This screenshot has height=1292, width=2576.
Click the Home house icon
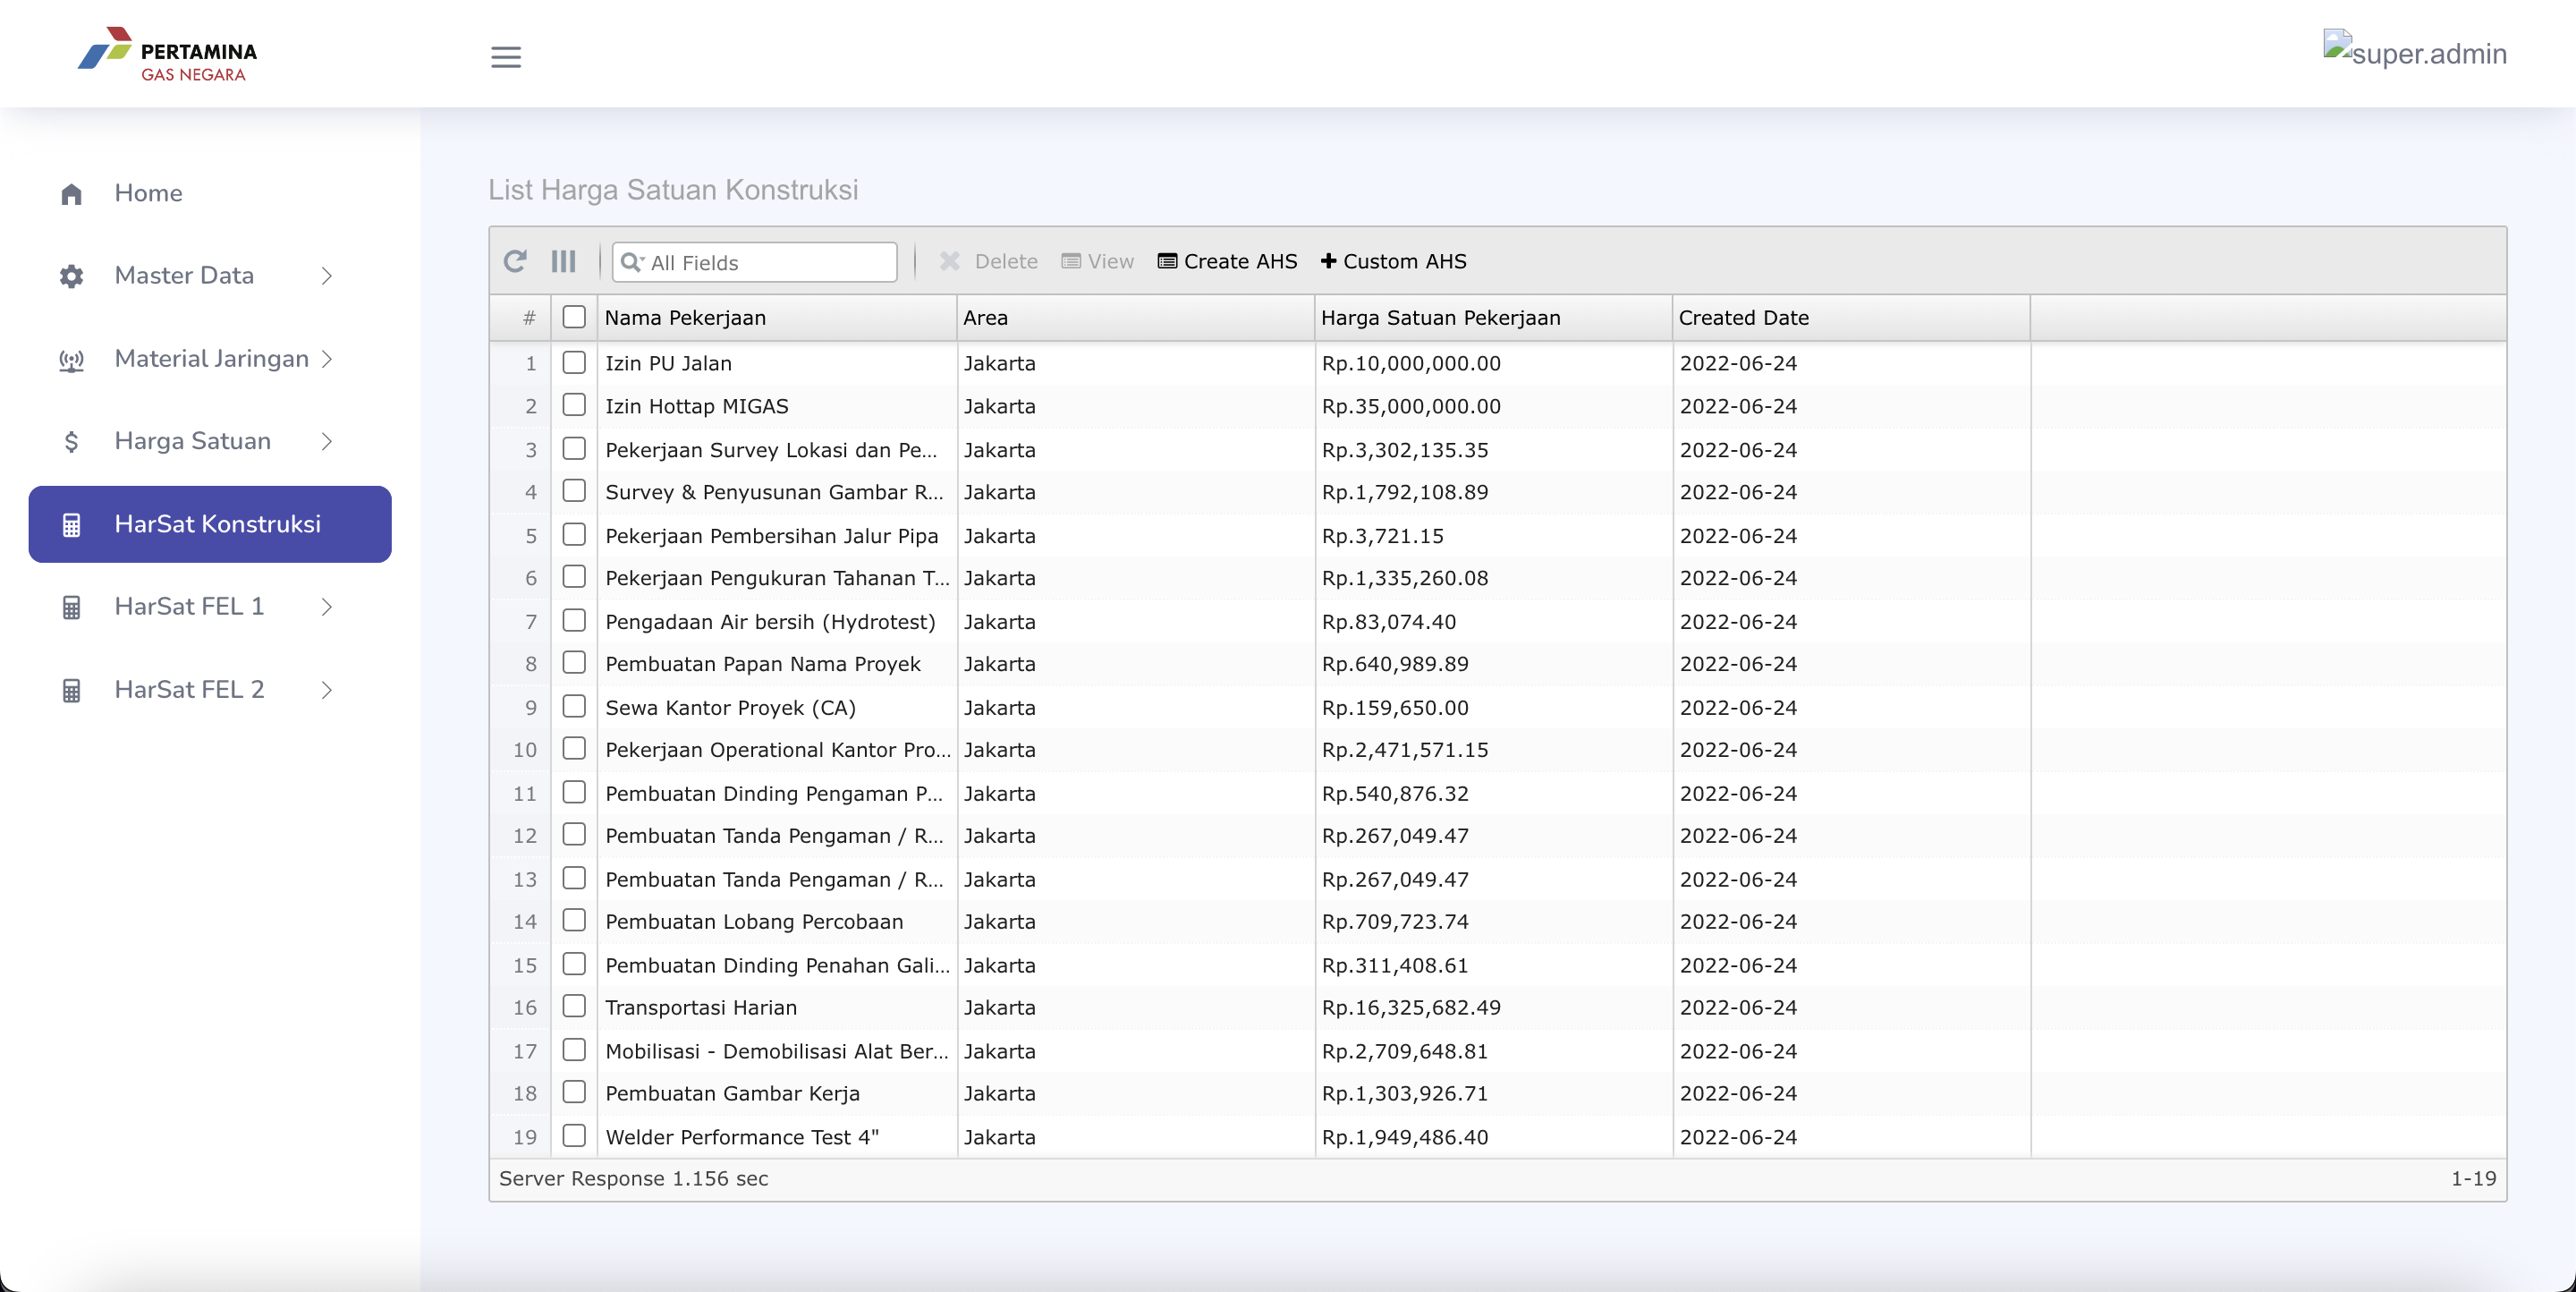tap(71, 194)
